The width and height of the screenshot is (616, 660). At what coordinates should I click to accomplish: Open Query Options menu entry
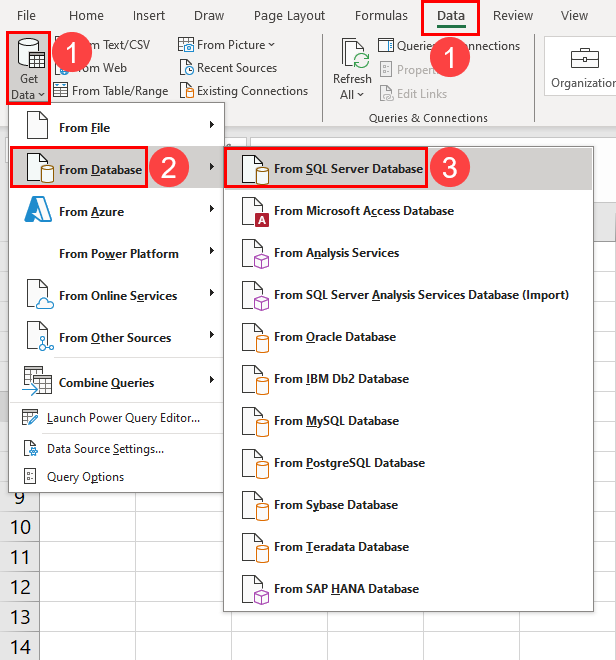117,476
